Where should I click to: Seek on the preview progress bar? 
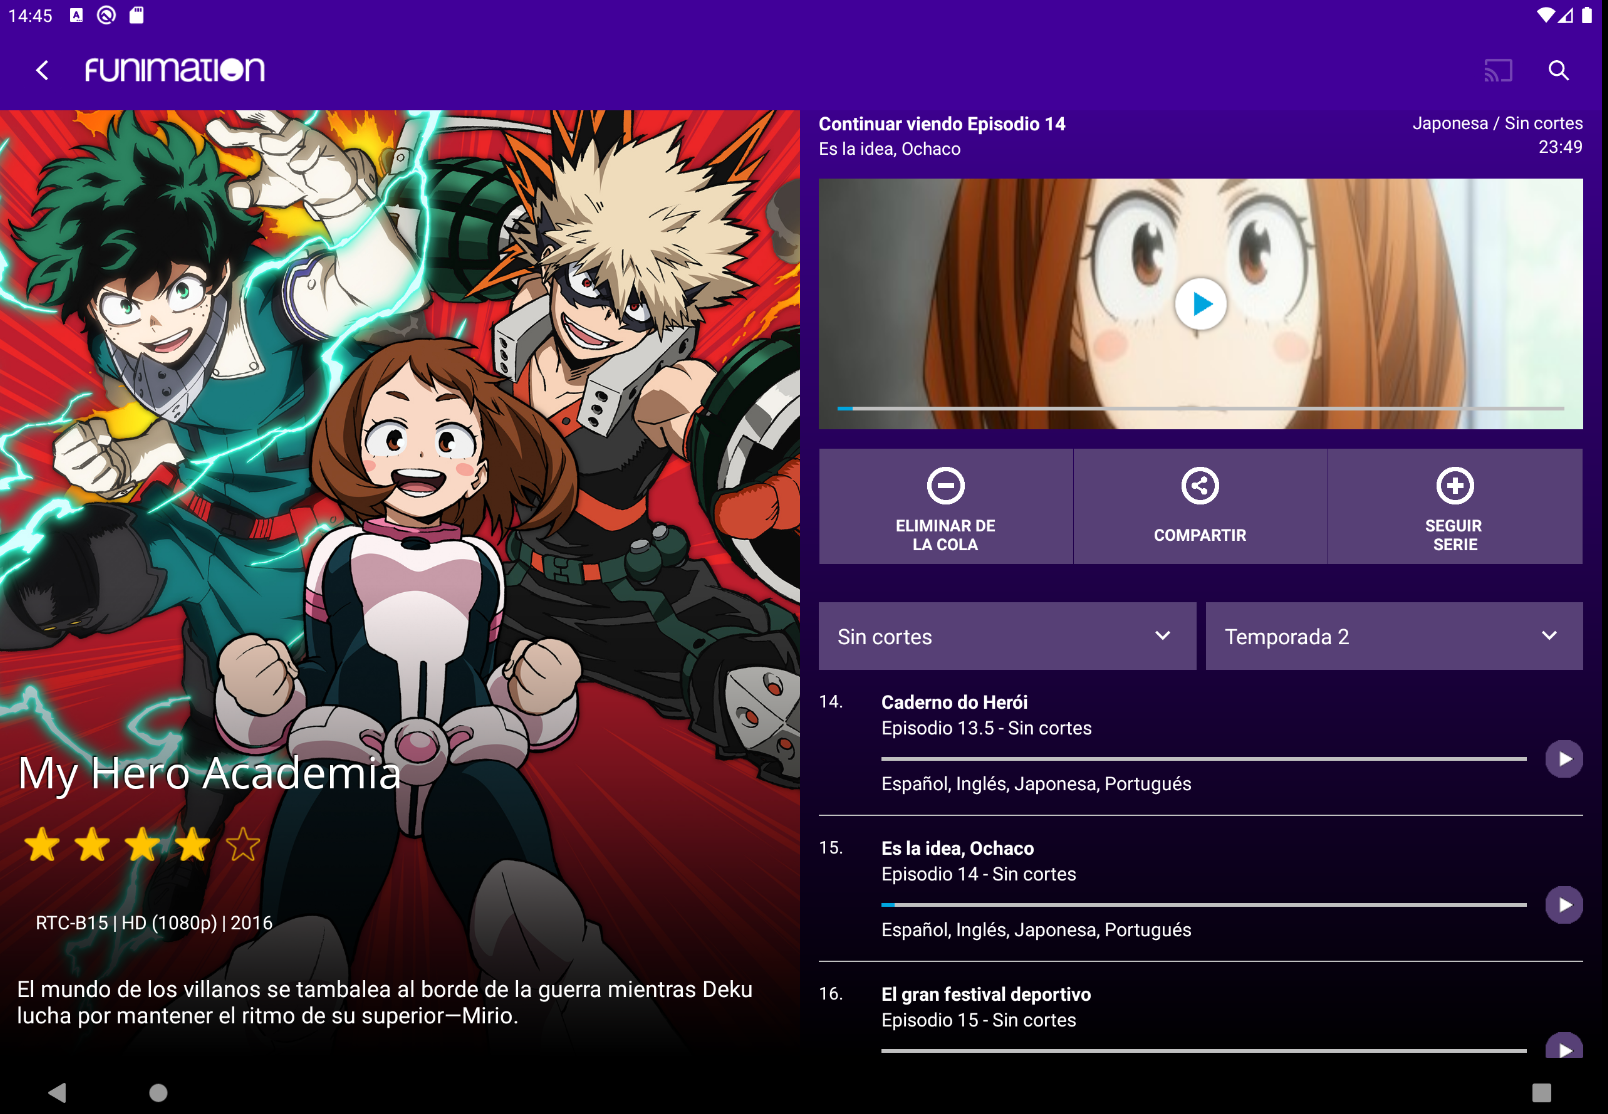click(1201, 408)
